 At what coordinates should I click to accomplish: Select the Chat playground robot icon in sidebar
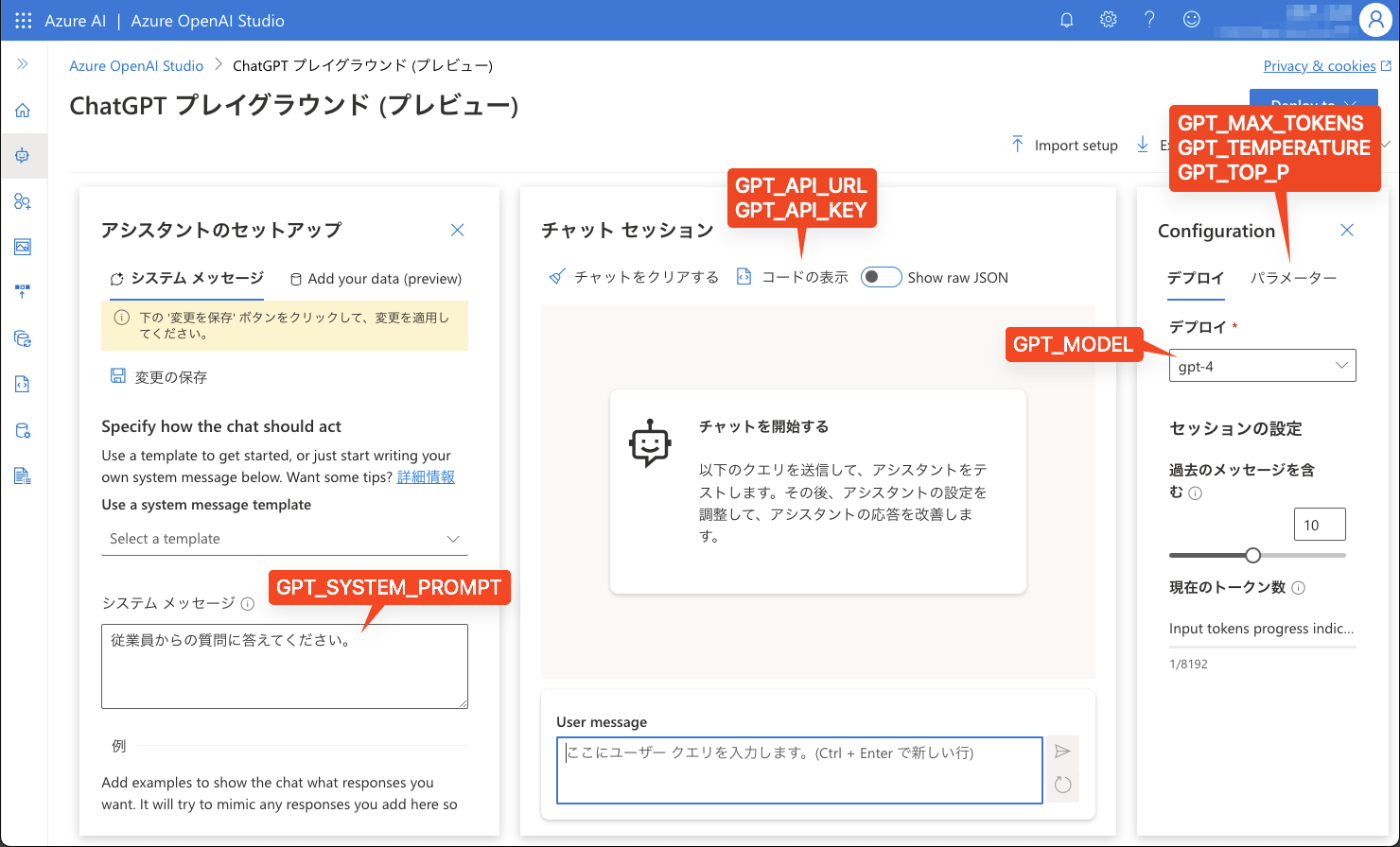point(23,155)
